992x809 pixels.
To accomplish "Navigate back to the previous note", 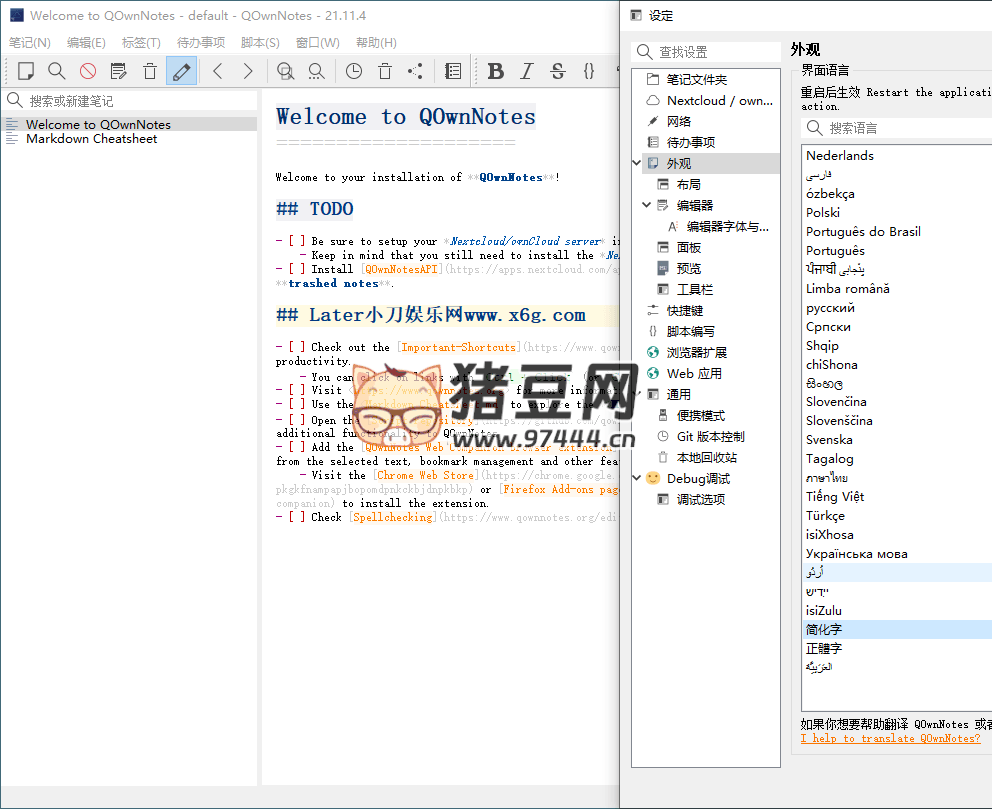I will (217, 71).
